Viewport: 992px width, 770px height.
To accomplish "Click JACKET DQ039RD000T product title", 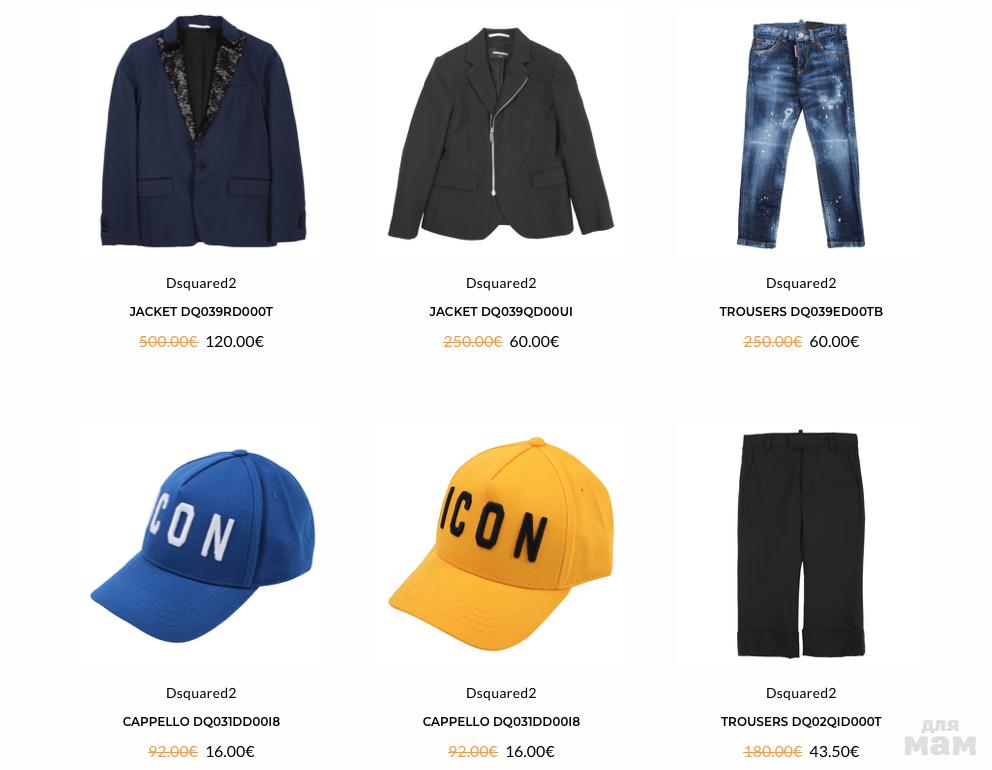I will point(201,311).
